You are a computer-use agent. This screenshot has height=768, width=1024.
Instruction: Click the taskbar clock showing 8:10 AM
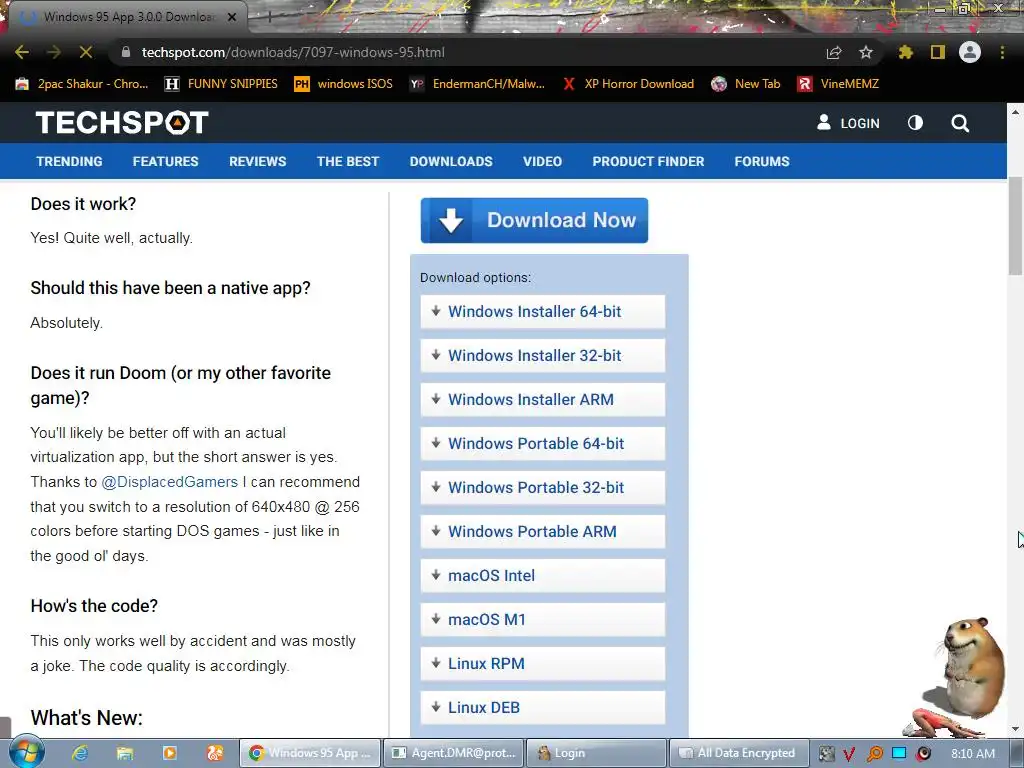[x=972, y=754]
